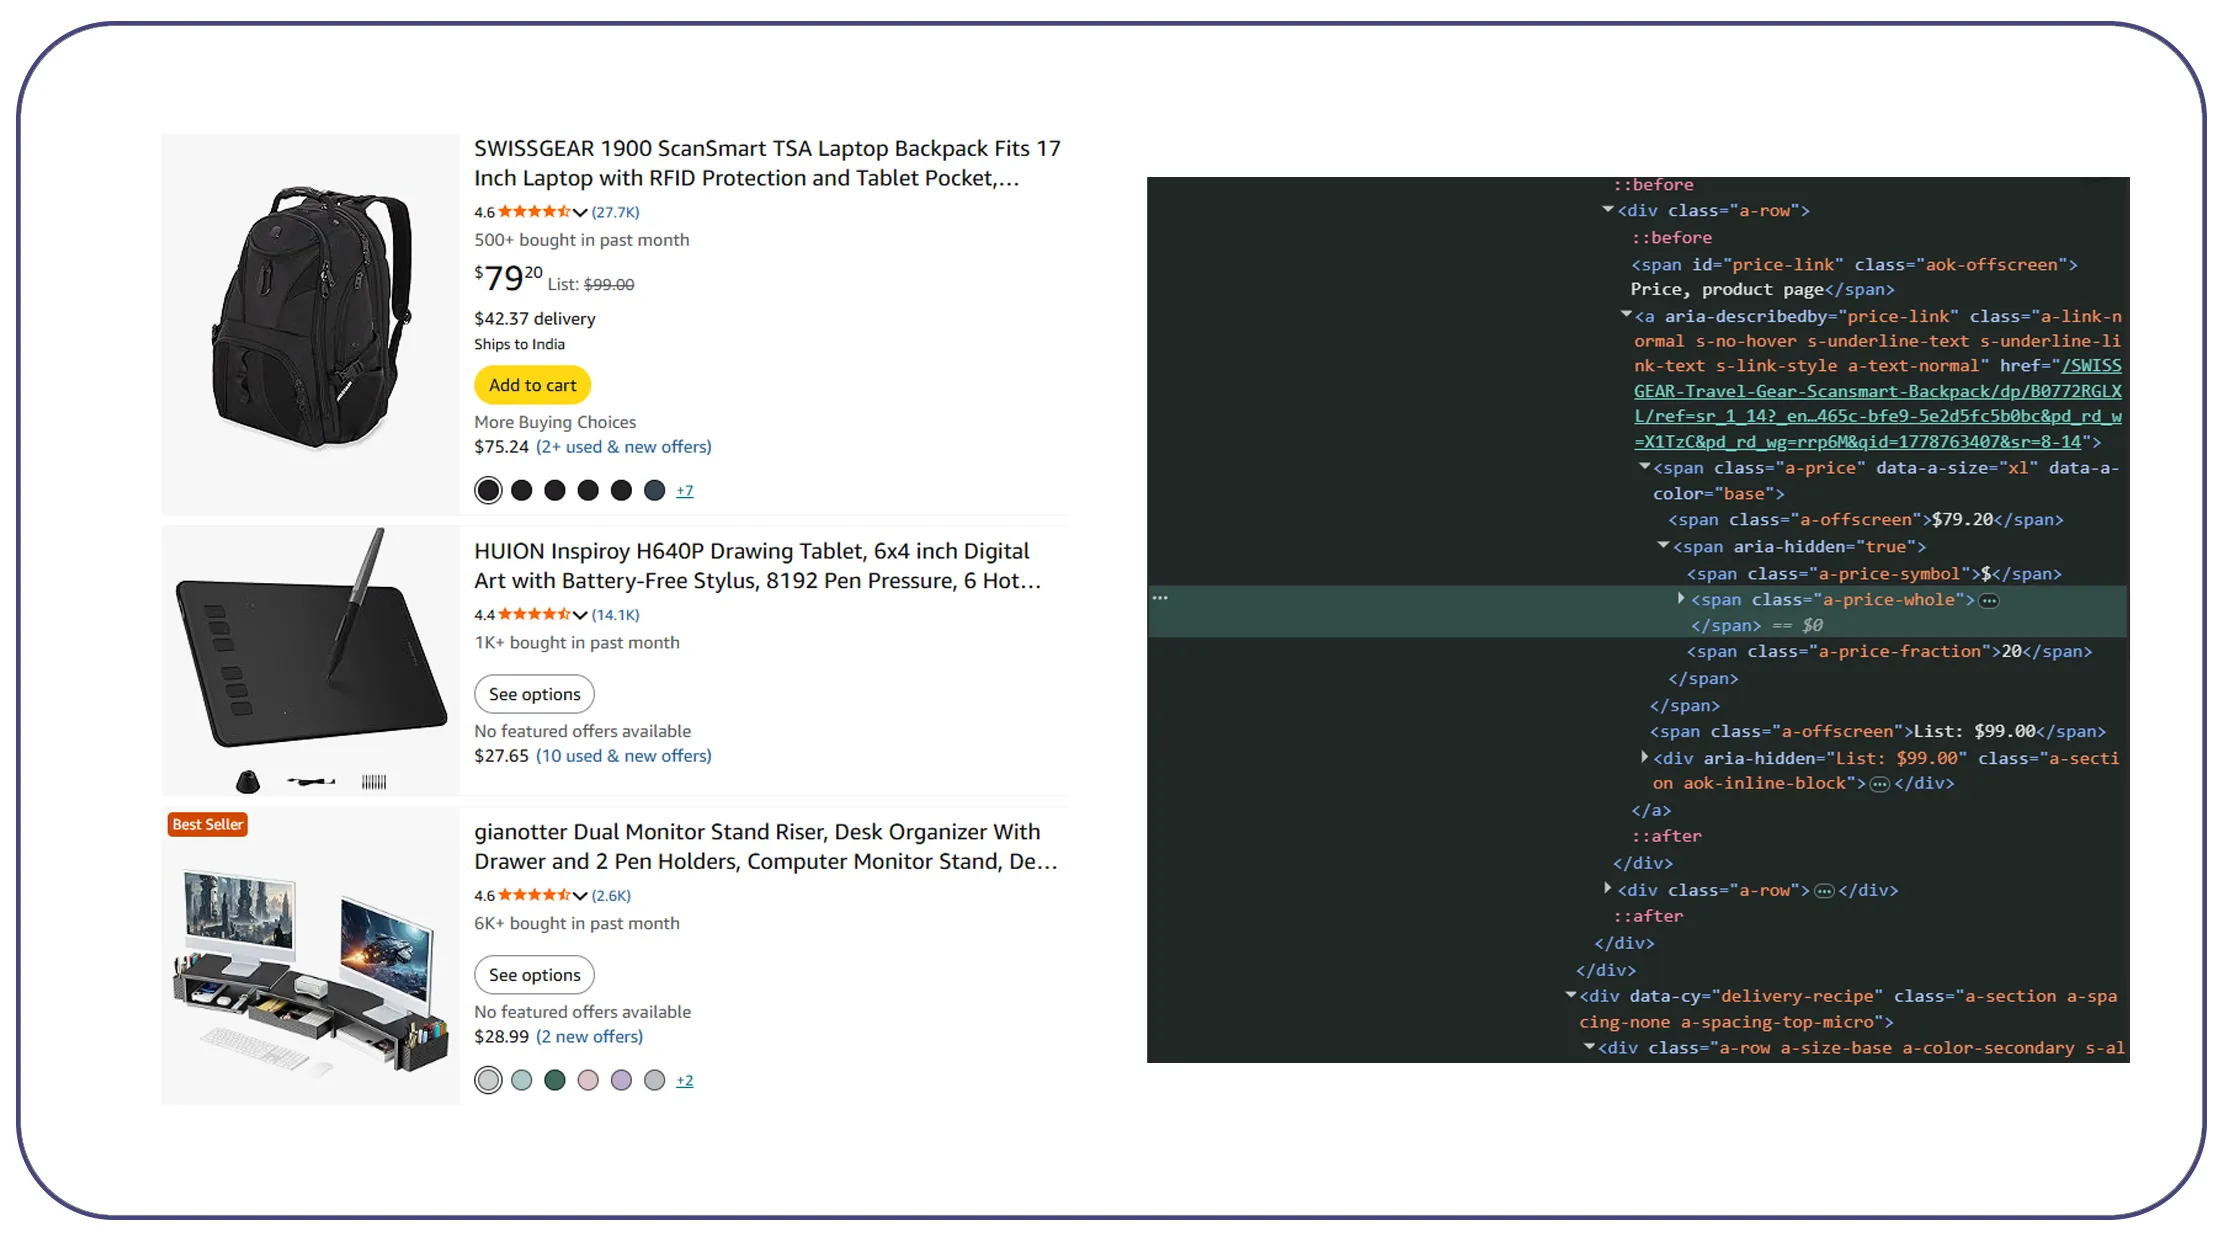Open rating popover chevron for SWISSGEAR backpack
Screen dimensions: 2223x1240
click(580, 212)
